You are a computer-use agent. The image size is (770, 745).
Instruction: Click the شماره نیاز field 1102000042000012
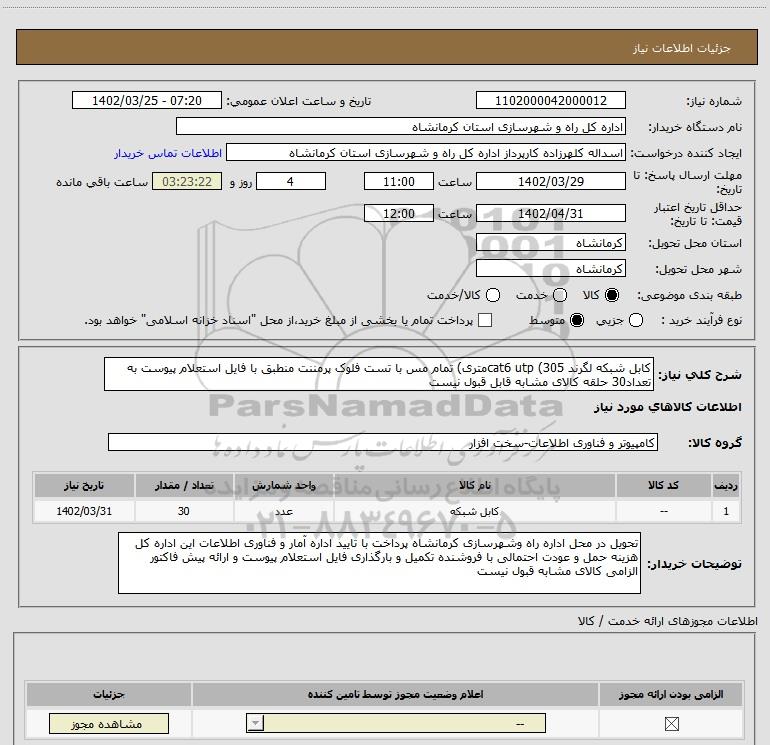click(x=550, y=101)
